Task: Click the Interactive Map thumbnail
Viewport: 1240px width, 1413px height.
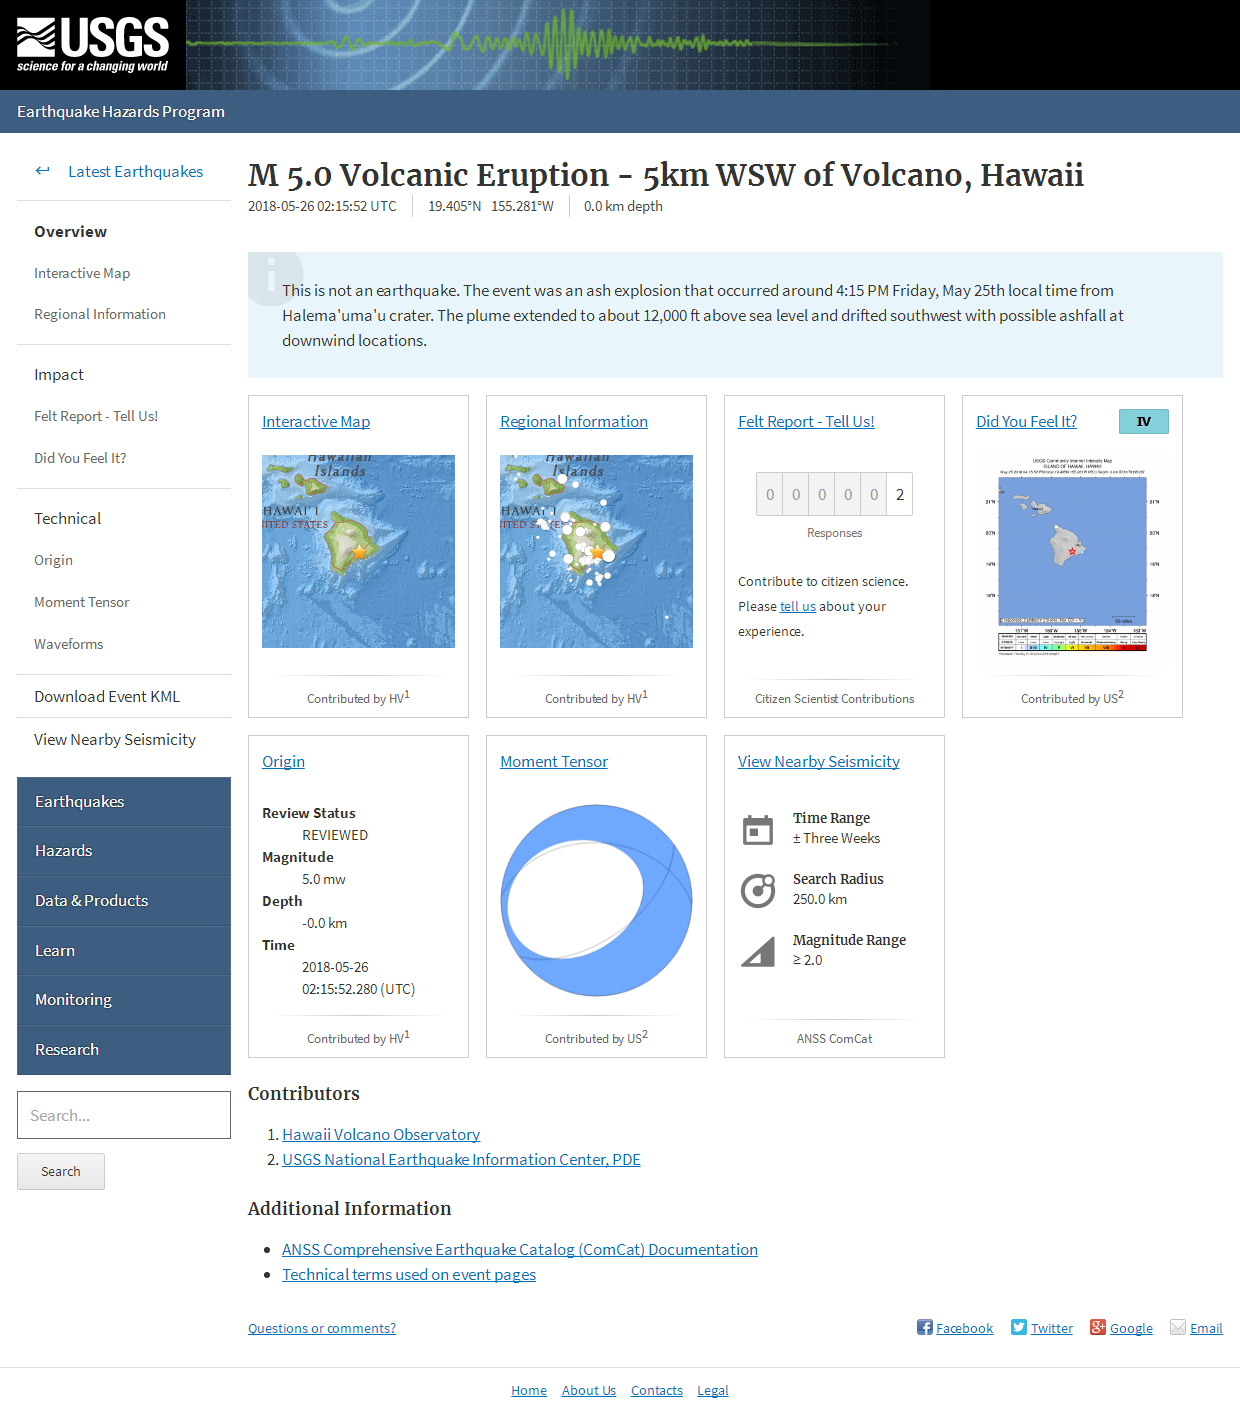Action: pyautogui.click(x=358, y=551)
